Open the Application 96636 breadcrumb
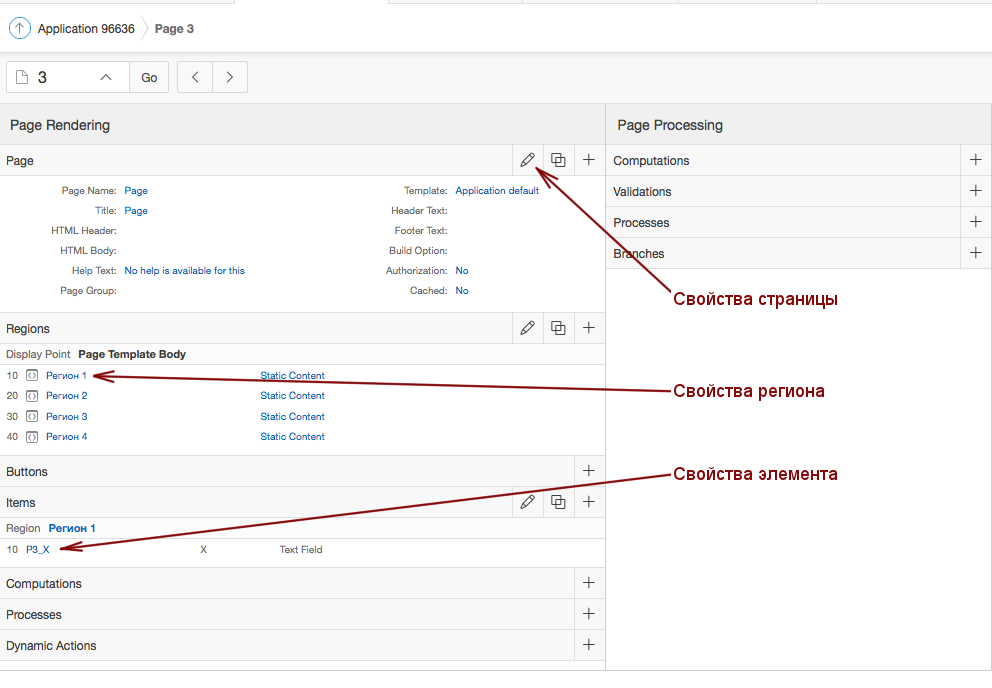Screen dimensions: 992x688 [86, 29]
